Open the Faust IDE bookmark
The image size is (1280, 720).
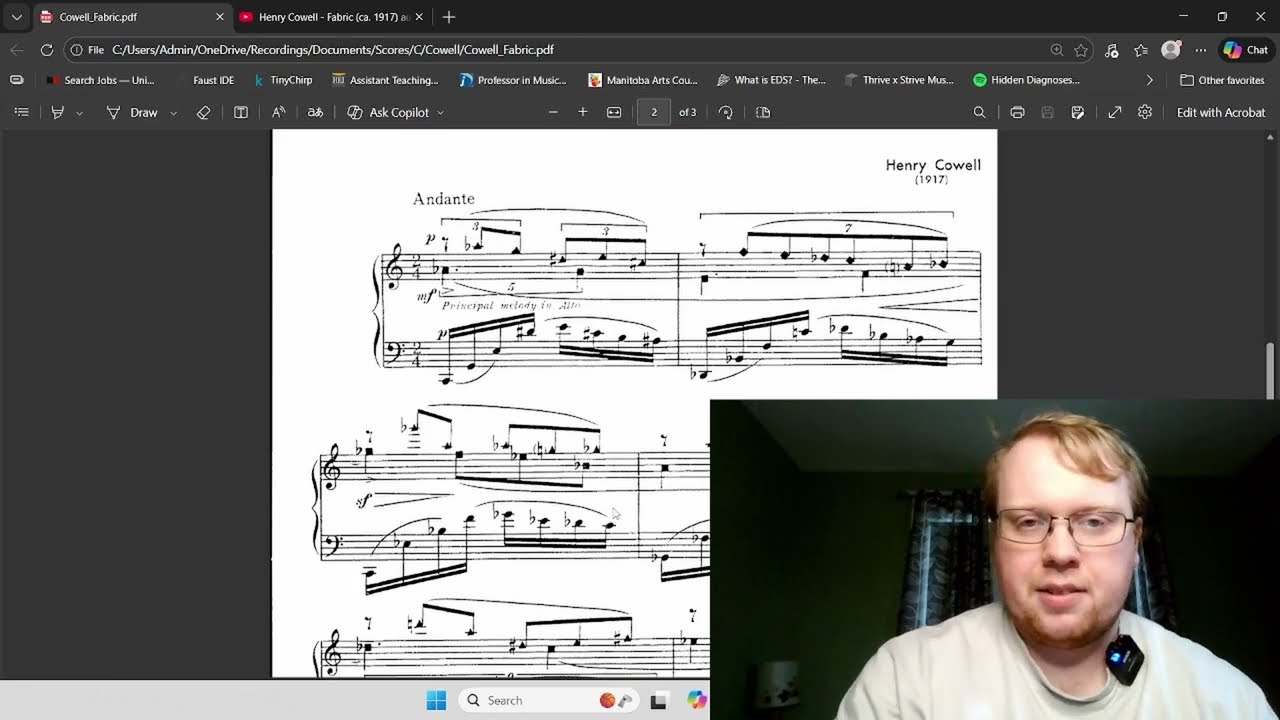[x=204, y=80]
